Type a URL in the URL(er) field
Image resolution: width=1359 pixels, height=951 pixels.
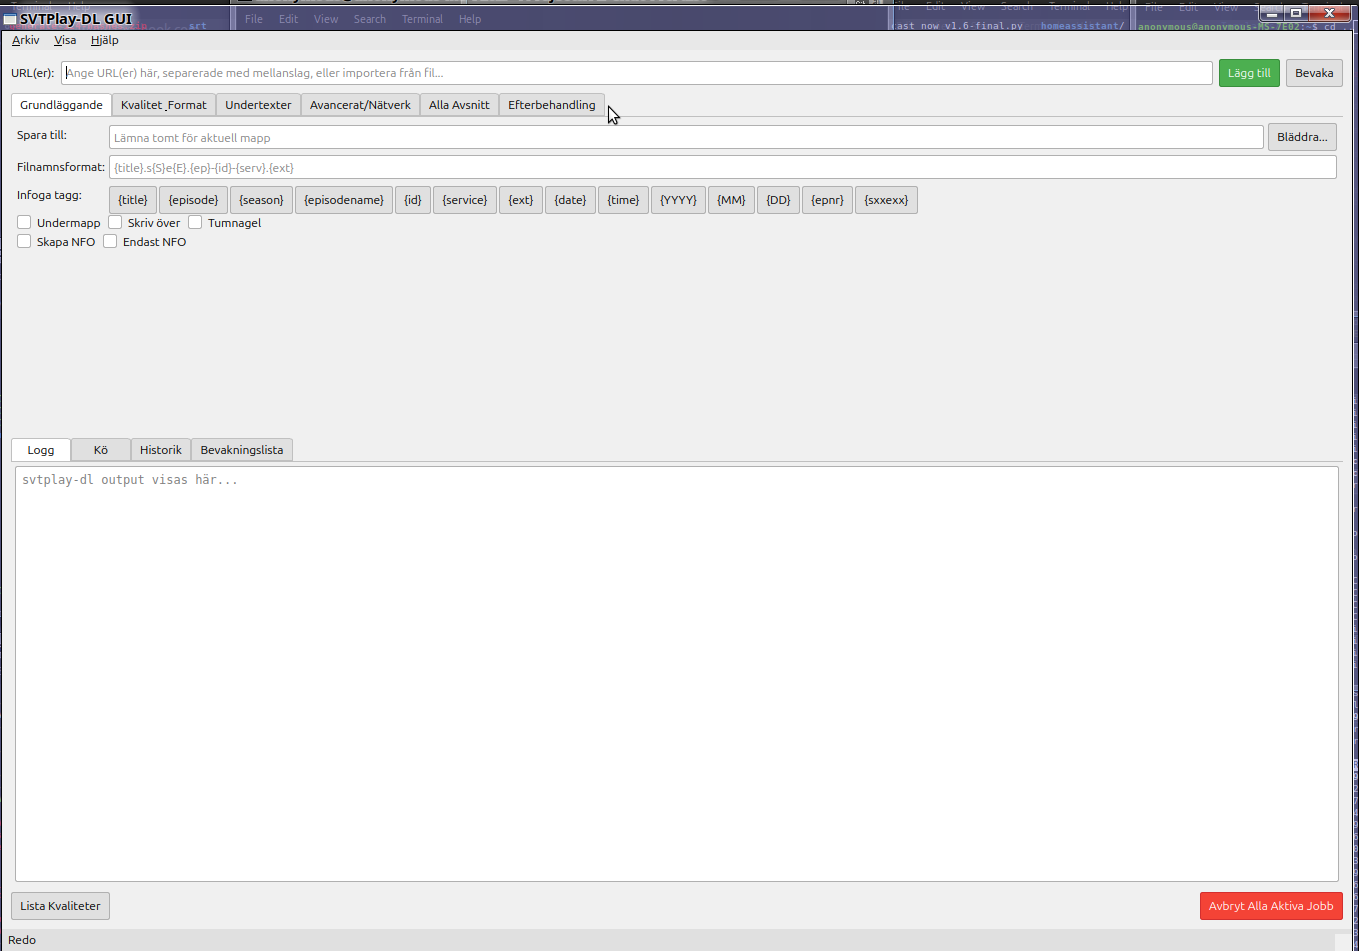pyautogui.click(x=635, y=72)
